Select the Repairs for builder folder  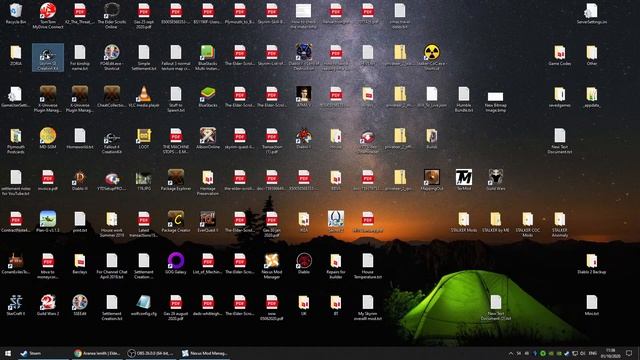click(x=336, y=266)
